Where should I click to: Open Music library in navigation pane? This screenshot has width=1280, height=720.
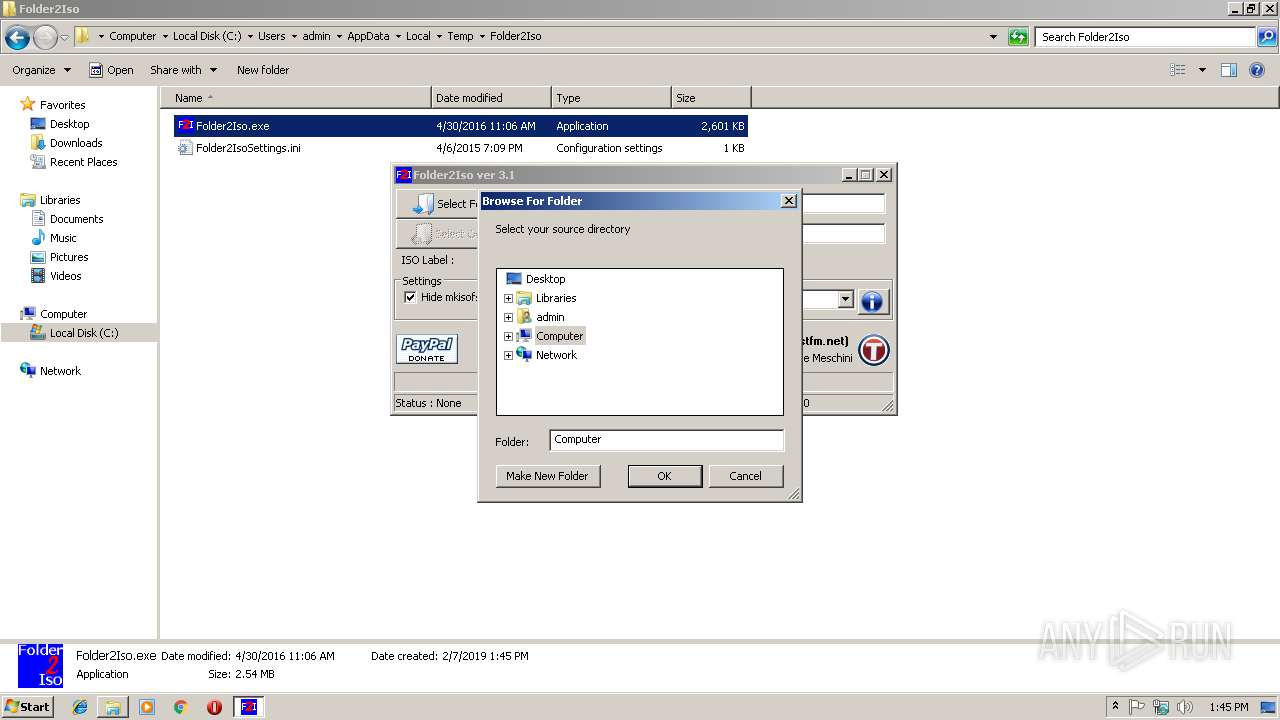(x=63, y=238)
